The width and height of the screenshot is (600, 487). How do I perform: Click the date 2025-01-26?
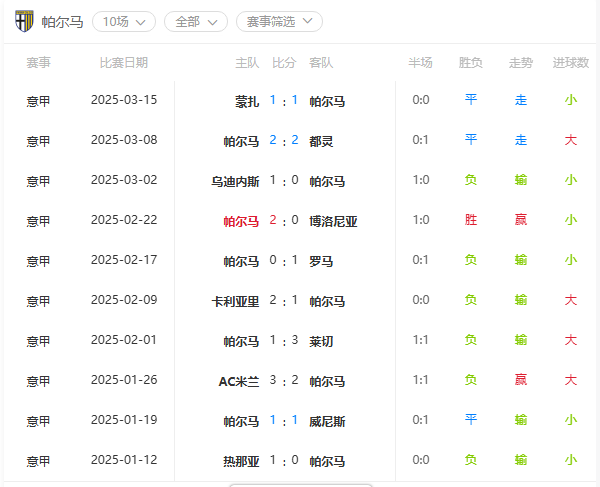point(124,380)
